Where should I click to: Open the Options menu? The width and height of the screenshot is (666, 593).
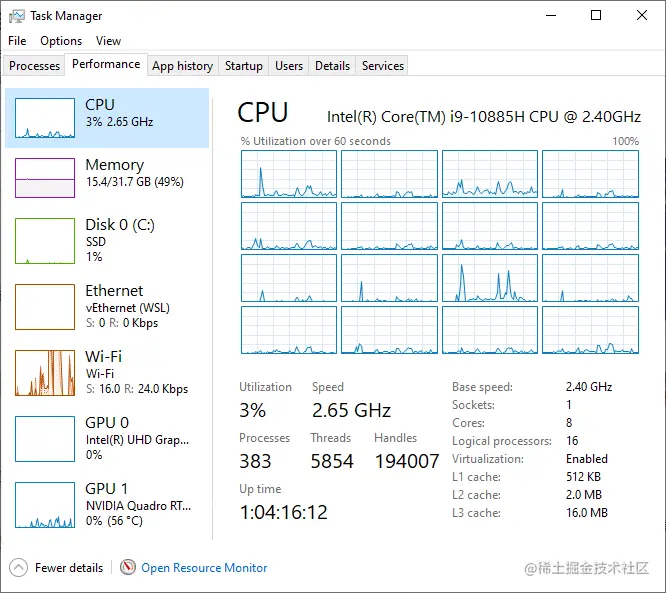click(x=61, y=41)
